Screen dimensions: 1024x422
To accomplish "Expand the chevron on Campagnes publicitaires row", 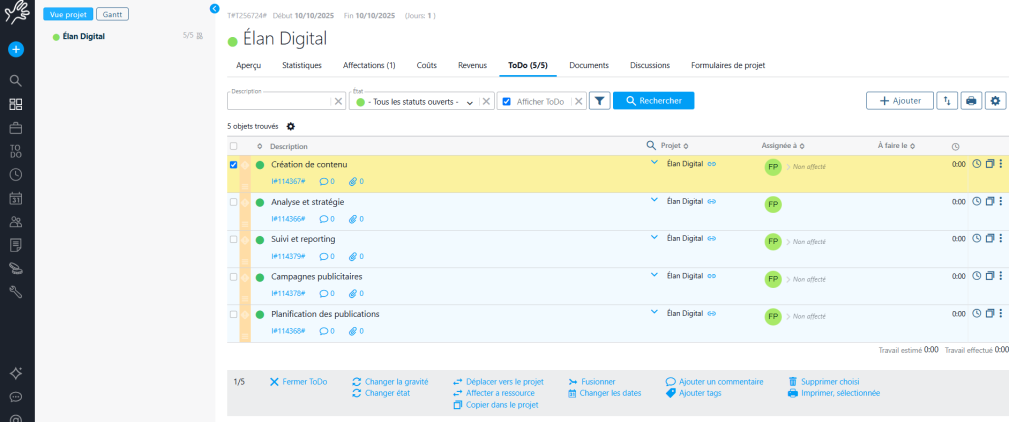I will click(654, 275).
